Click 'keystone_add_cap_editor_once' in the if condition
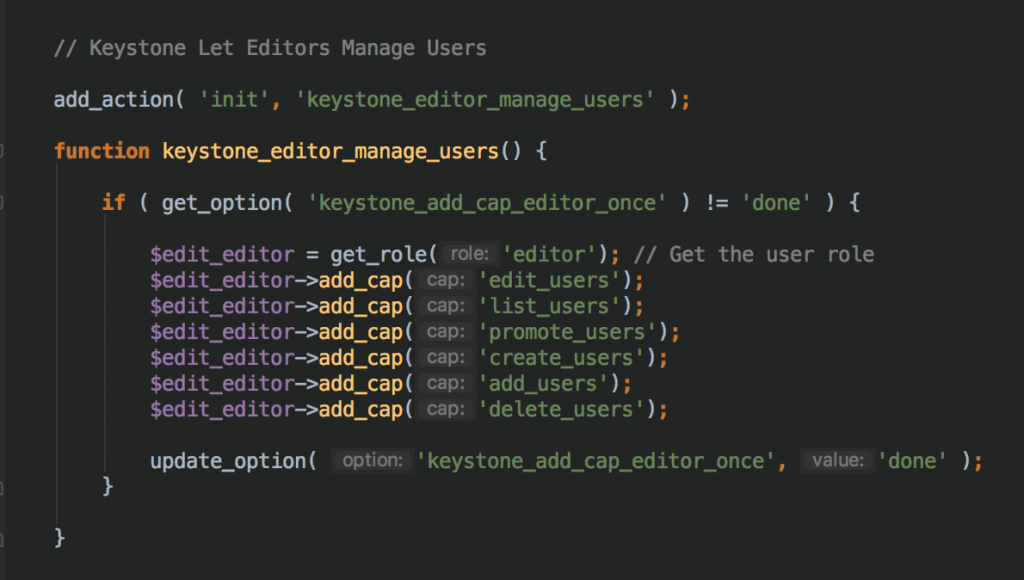 [x=487, y=203]
